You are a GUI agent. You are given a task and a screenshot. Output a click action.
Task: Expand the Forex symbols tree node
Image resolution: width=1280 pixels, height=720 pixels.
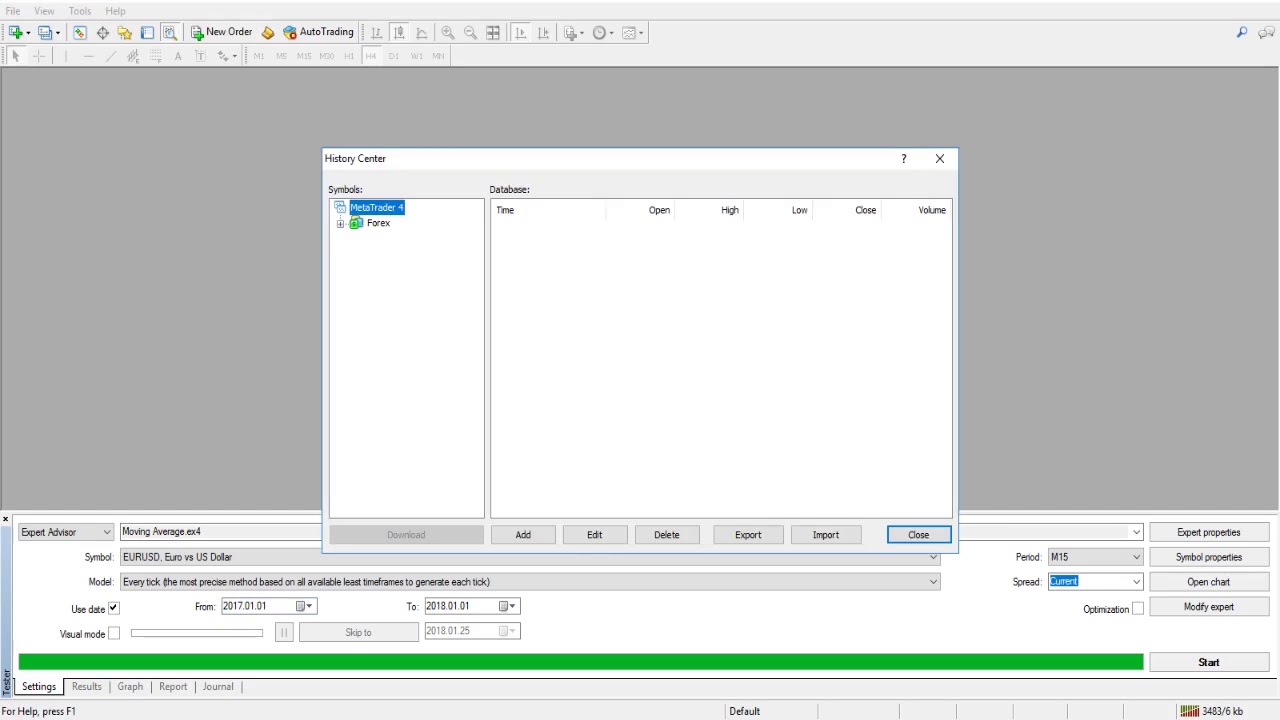(x=341, y=223)
